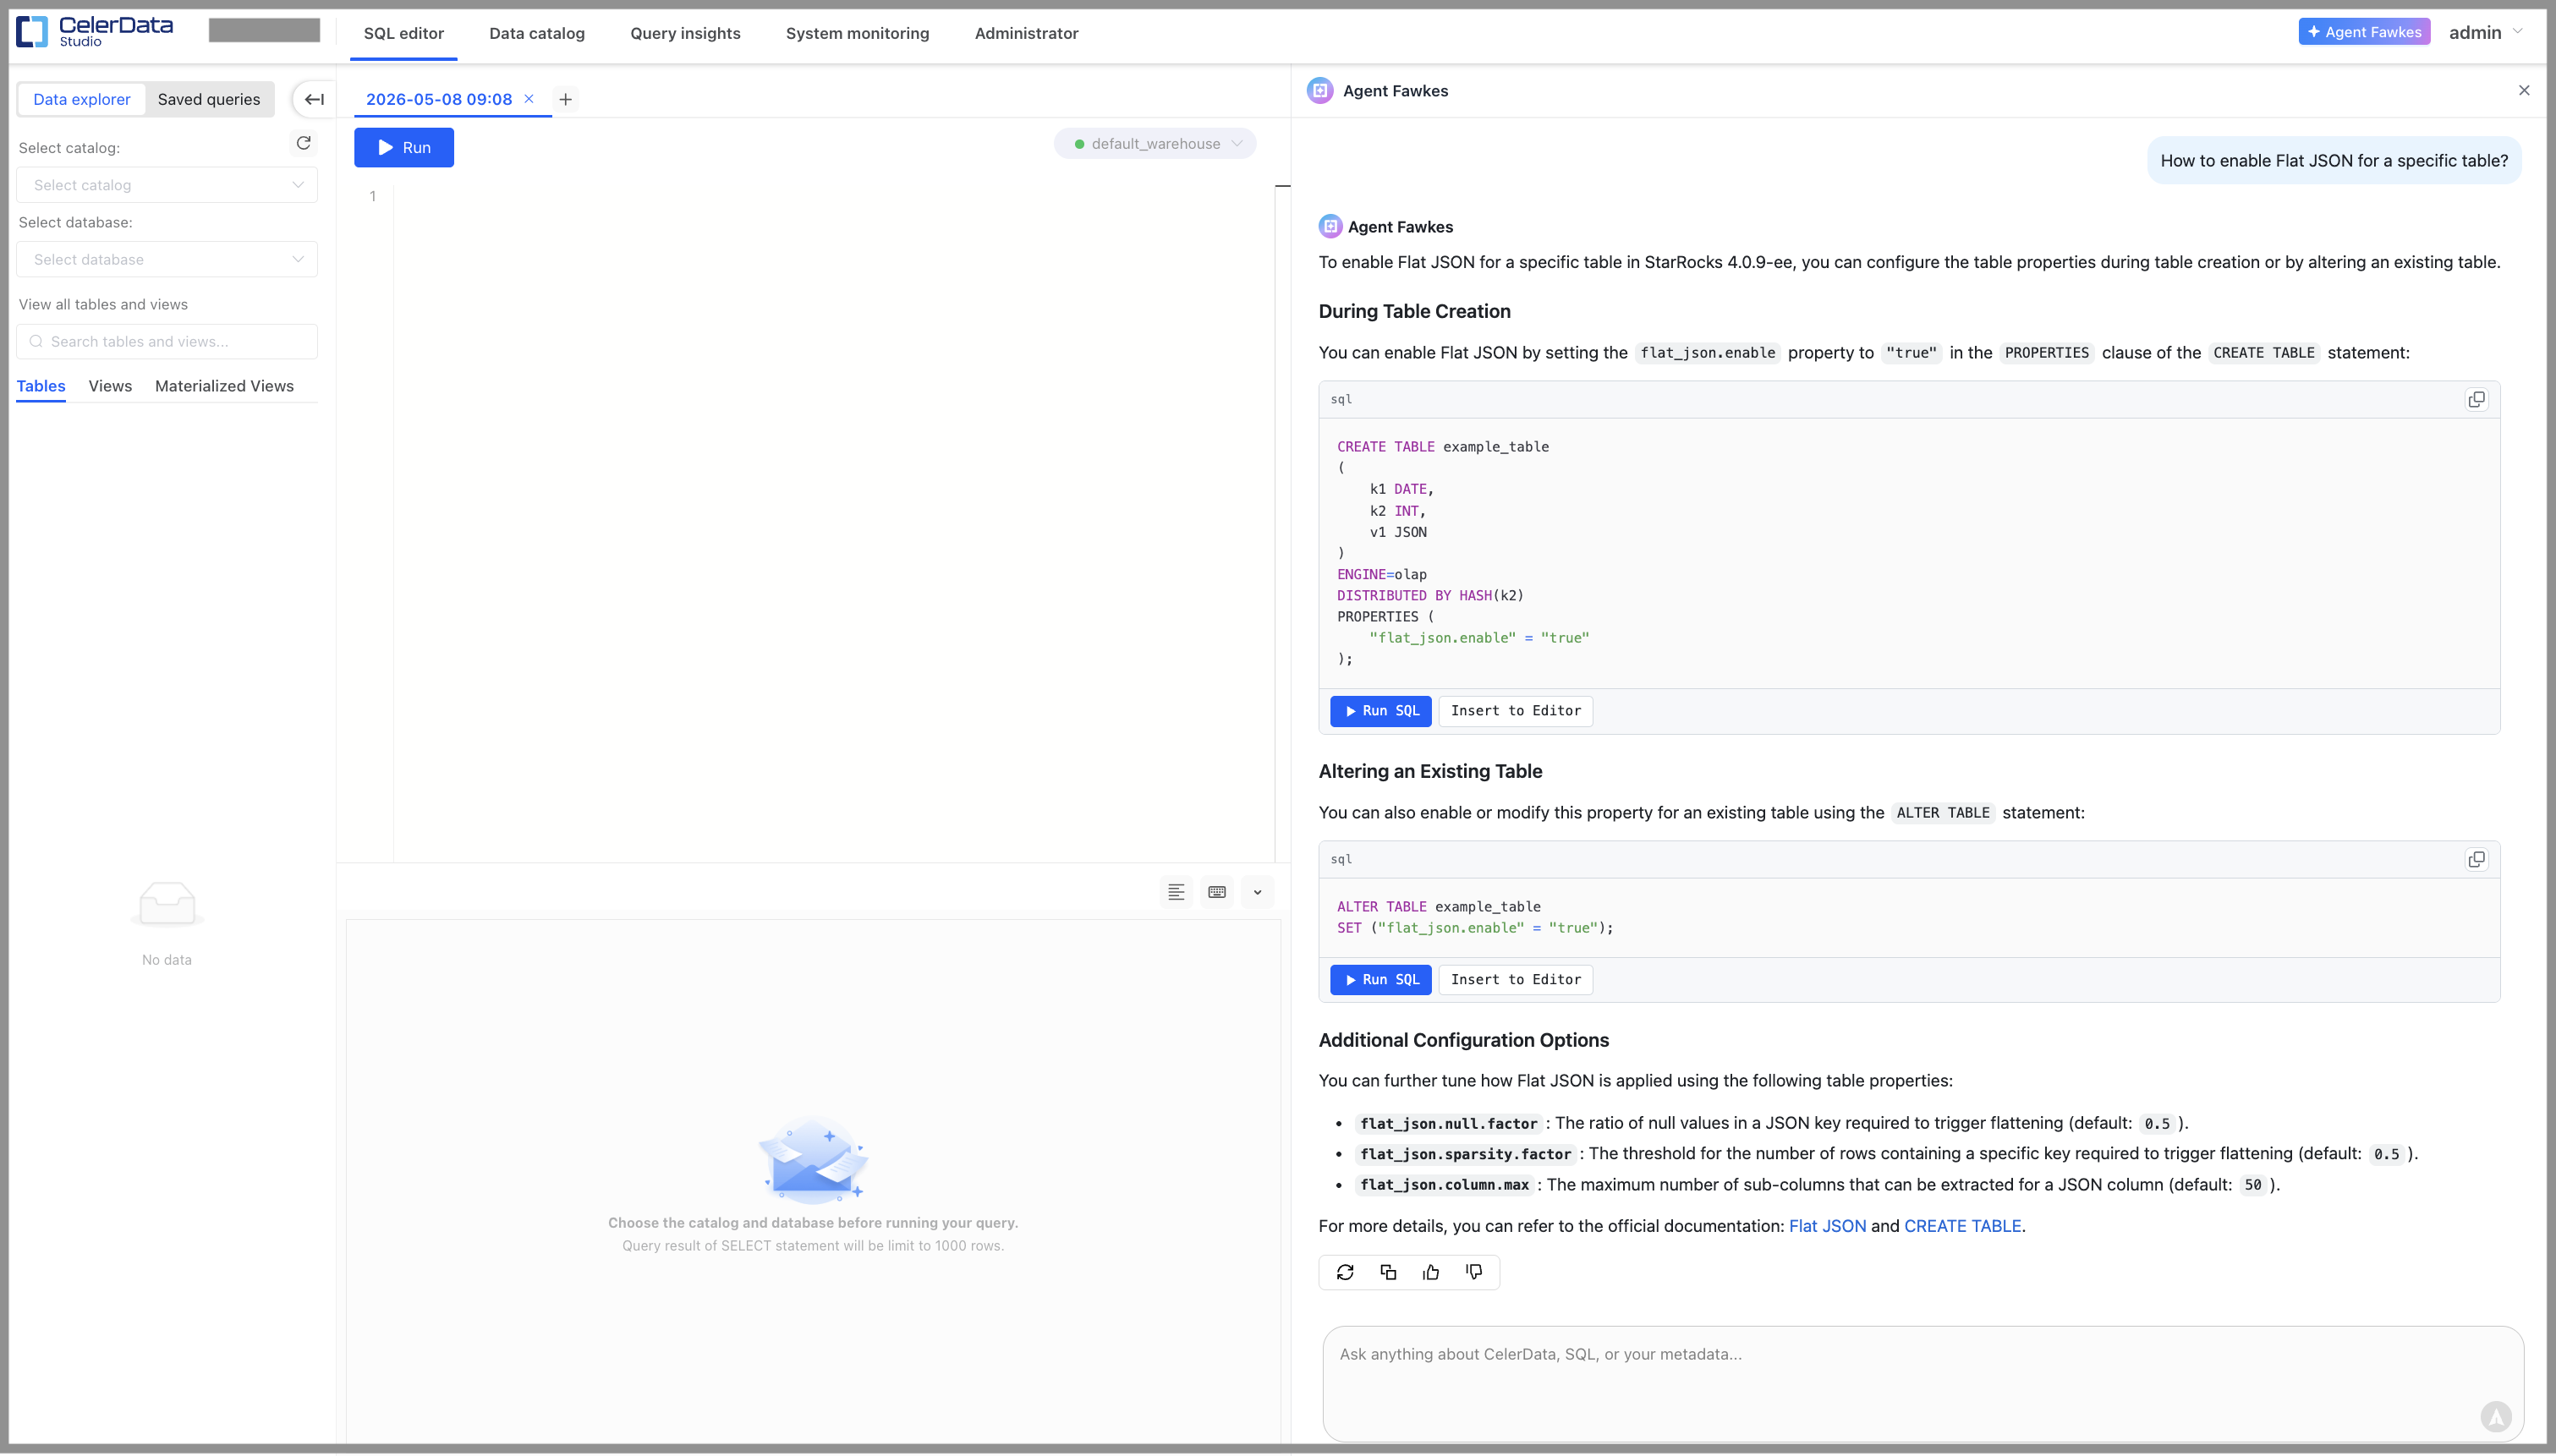Regenerate the Agent Fawkes response
Image resolution: width=2556 pixels, height=1456 pixels.
(1345, 1273)
